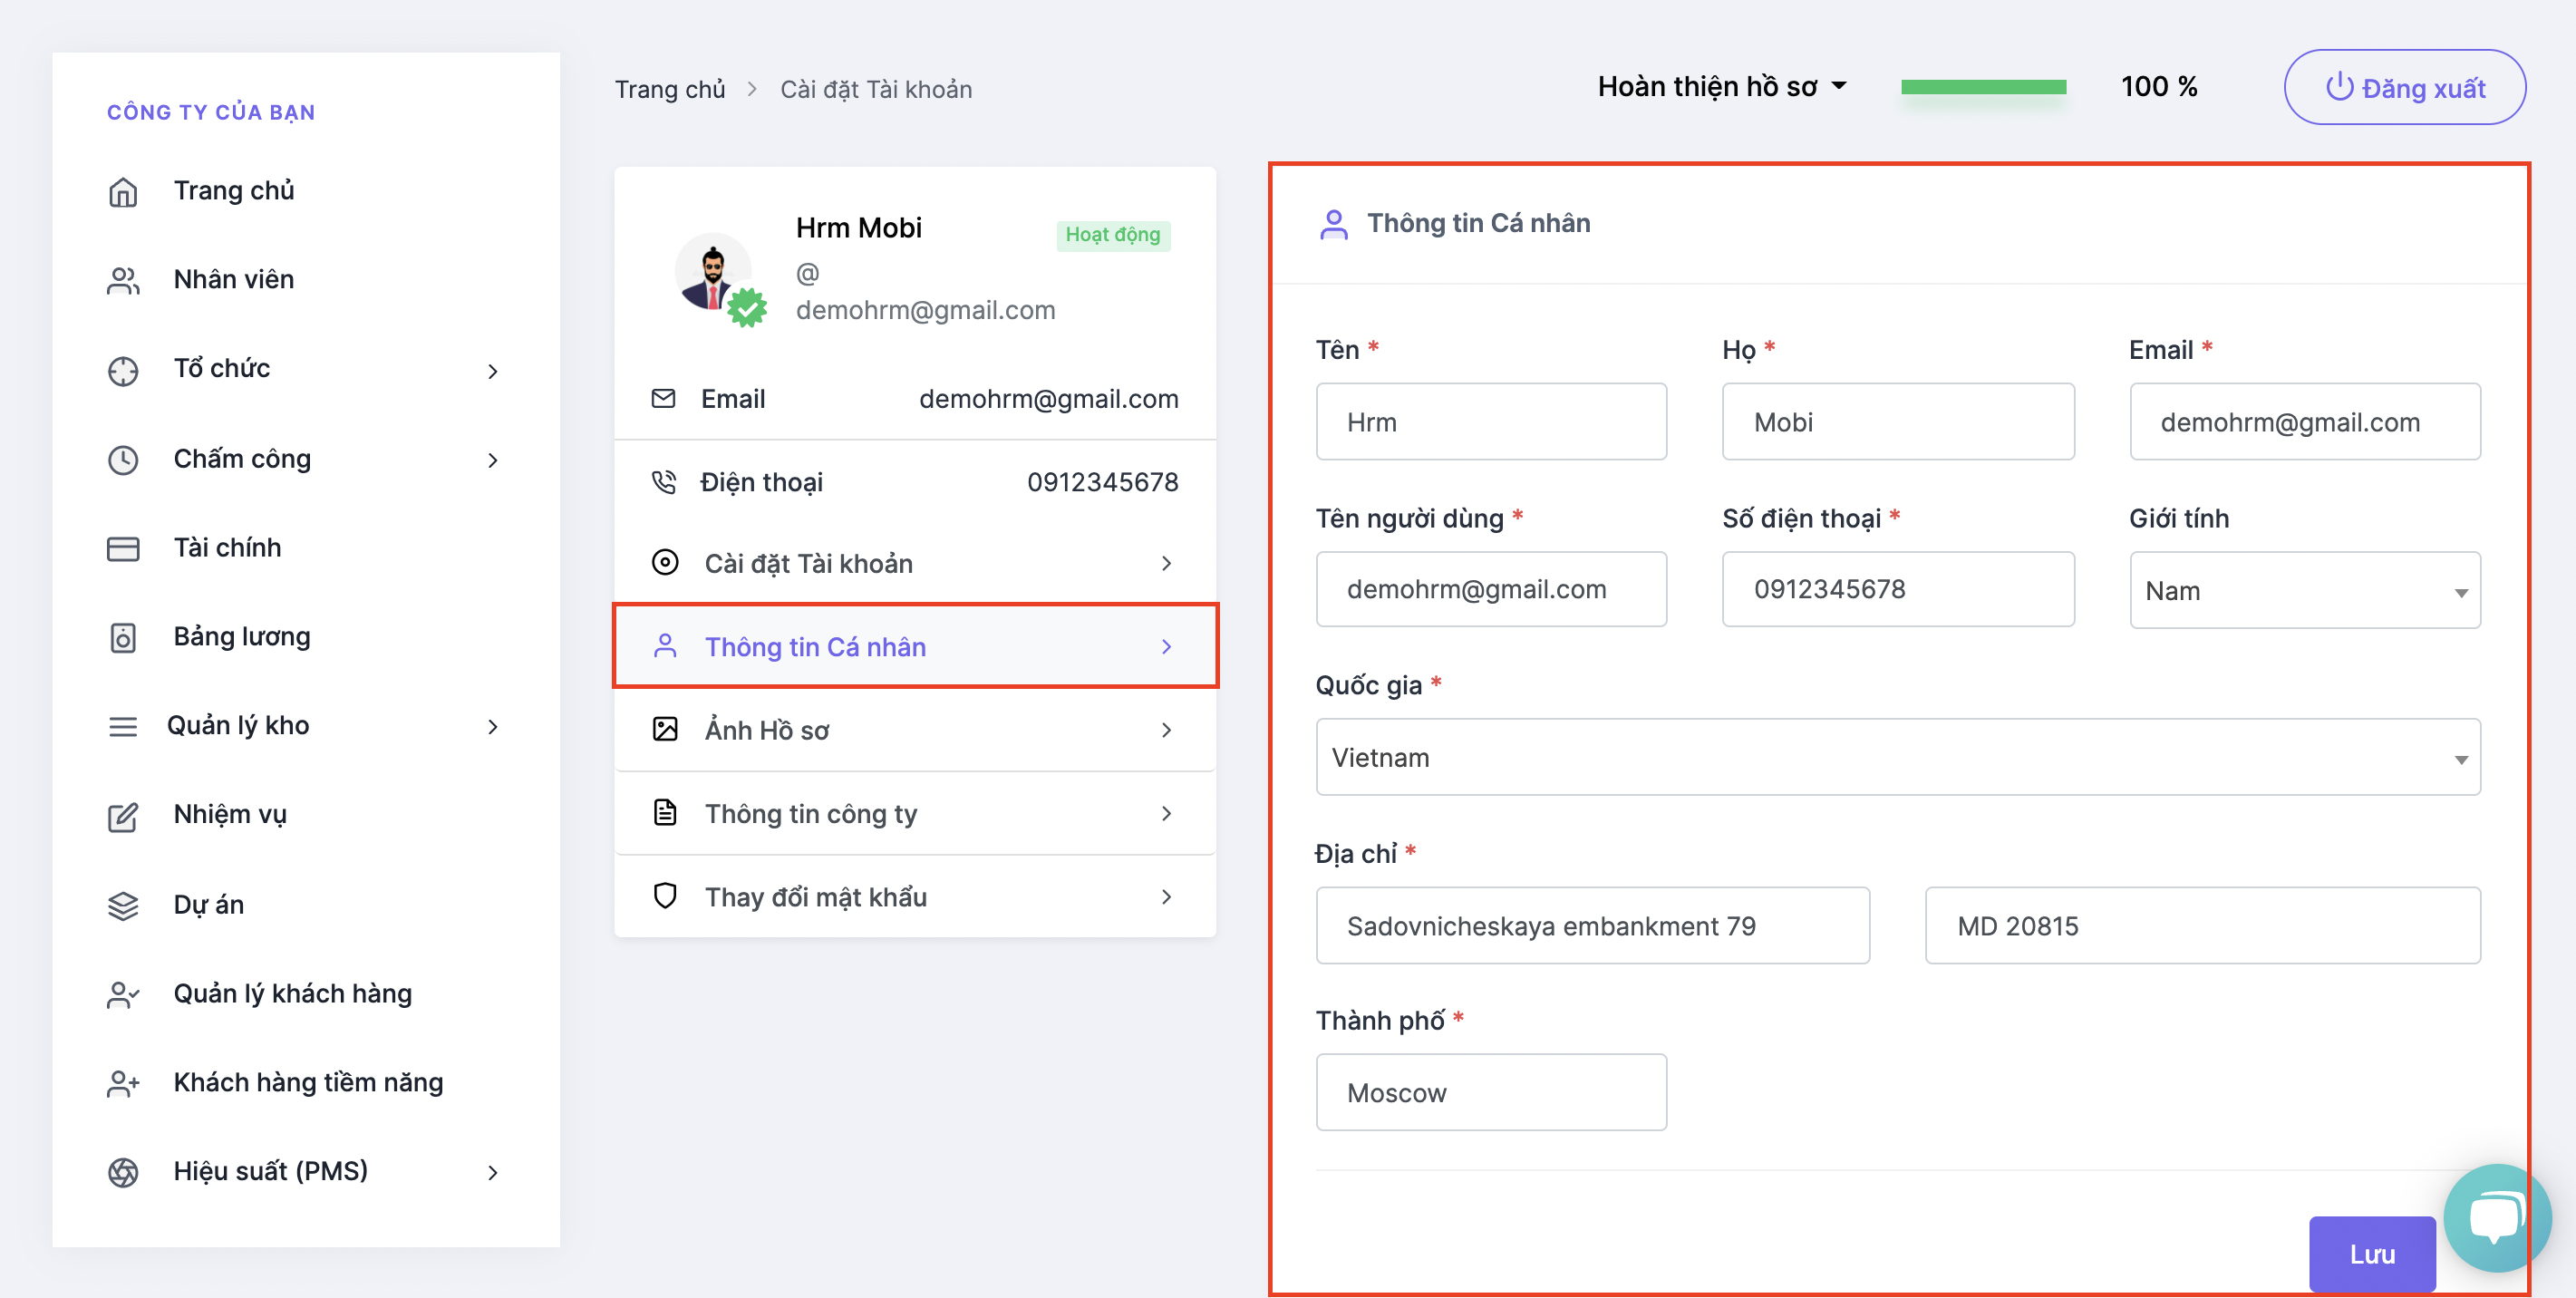The image size is (2576, 1298).
Task: Expand the Quản lý kho submenu chevron
Action: (x=492, y=727)
